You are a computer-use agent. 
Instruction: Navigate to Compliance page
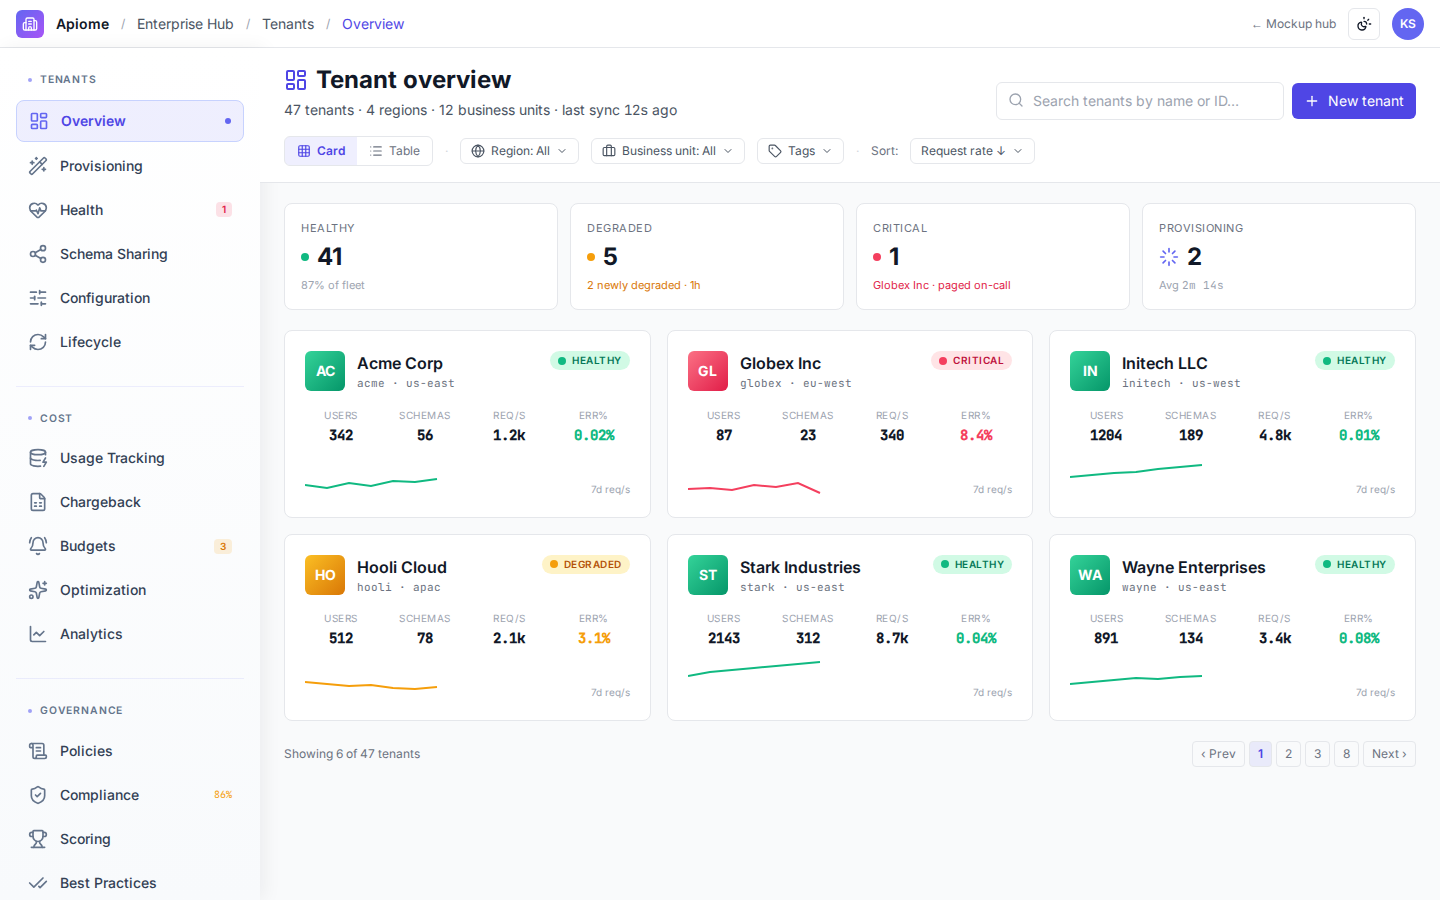click(x=130, y=795)
